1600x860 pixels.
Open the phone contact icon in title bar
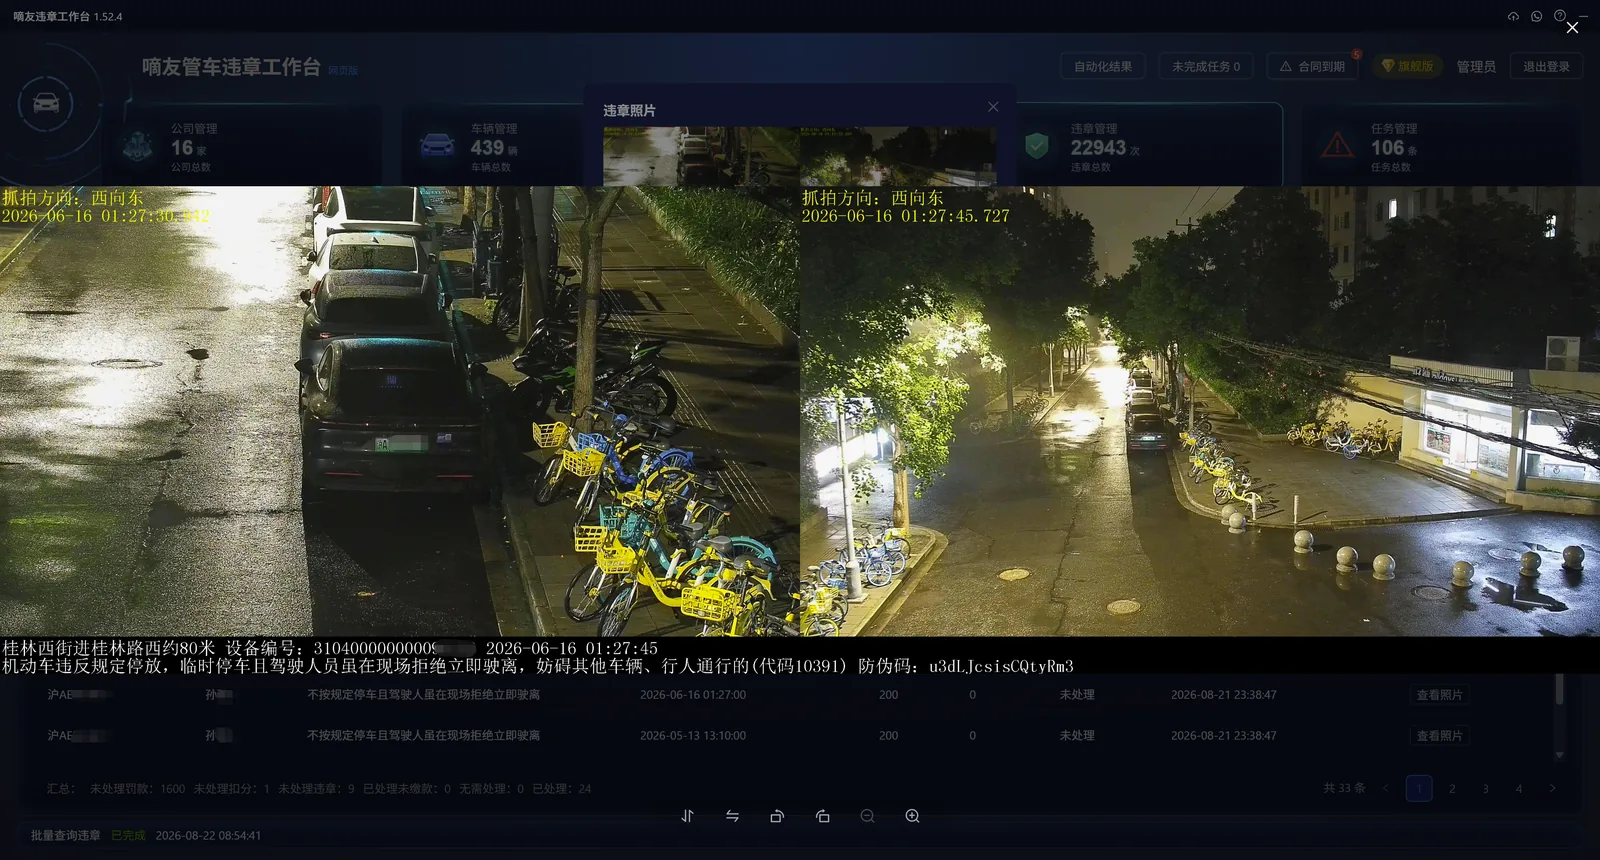tap(1536, 16)
